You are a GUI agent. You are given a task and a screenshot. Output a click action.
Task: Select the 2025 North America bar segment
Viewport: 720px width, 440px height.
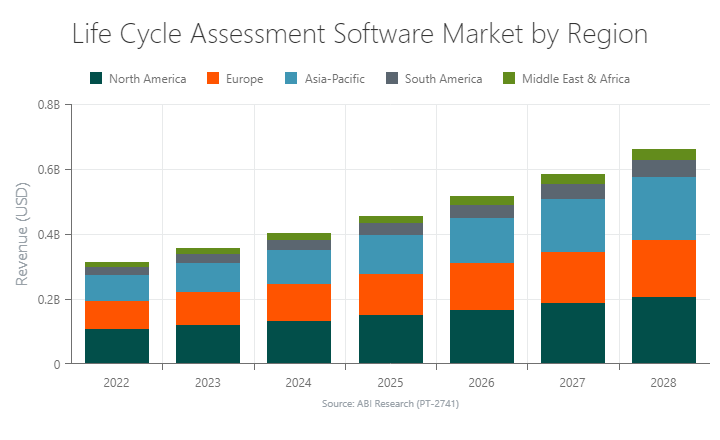[391, 339]
